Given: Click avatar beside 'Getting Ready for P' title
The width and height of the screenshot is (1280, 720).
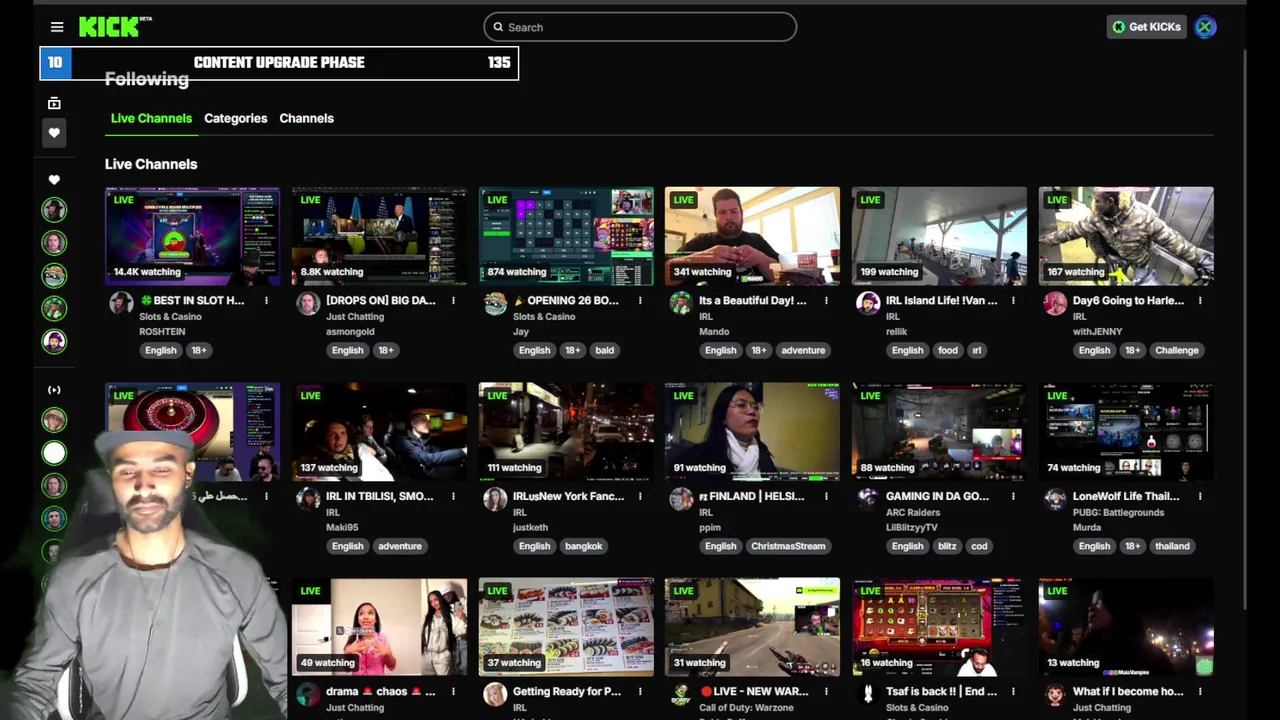Looking at the screenshot, I should [495, 695].
